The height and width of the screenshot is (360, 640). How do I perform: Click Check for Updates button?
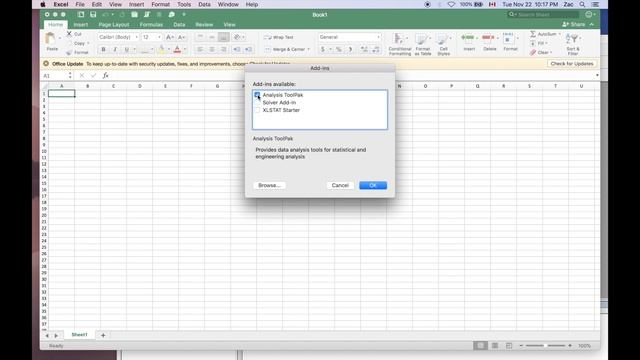571,64
